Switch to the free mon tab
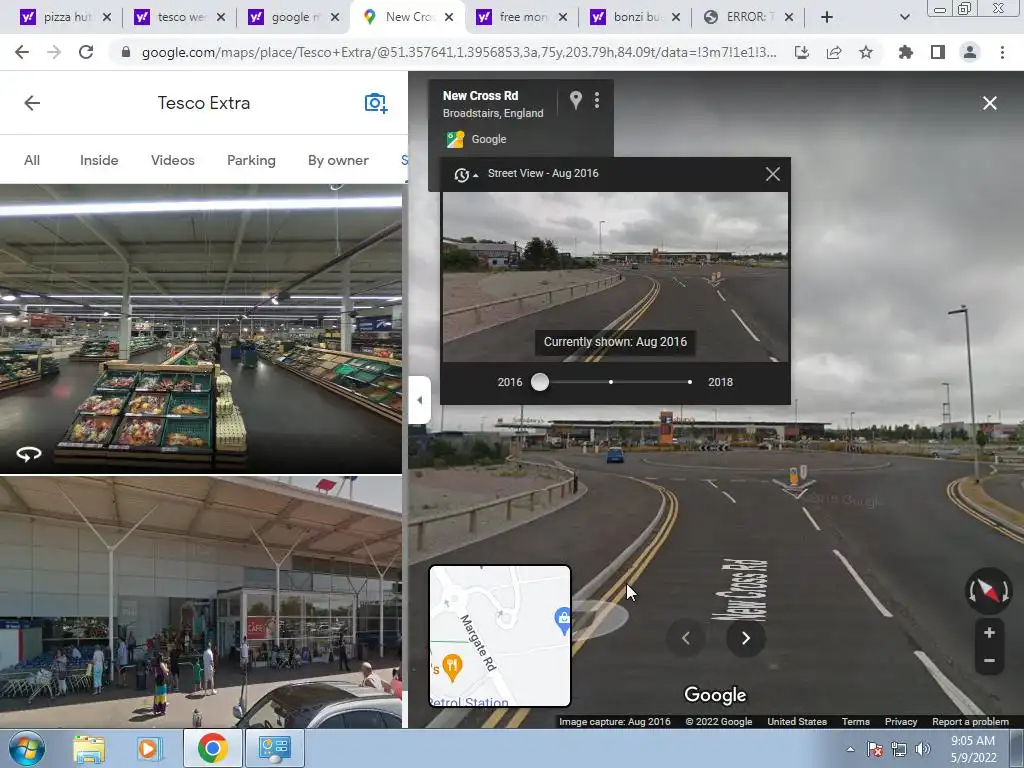 (514, 17)
